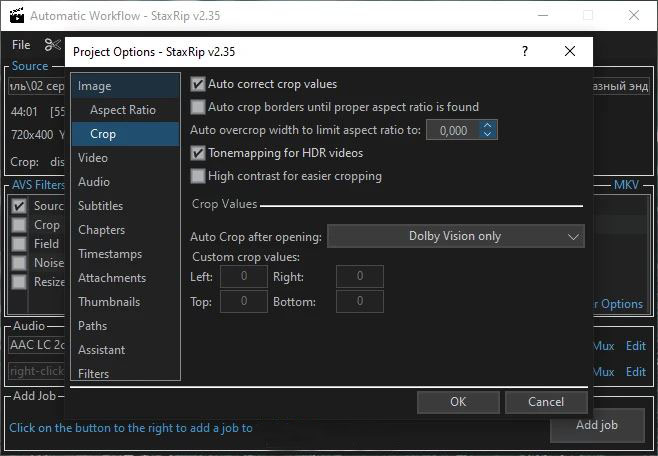Confirm options with the OK button

coord(458,402)
